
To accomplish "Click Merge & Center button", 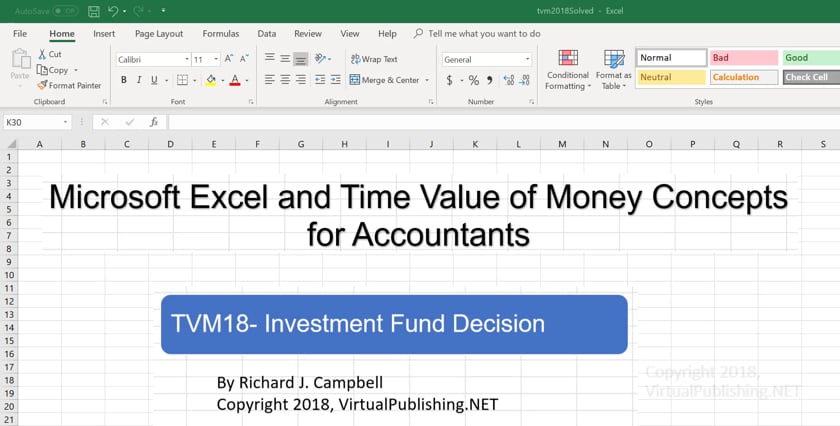I will (385, 80).
